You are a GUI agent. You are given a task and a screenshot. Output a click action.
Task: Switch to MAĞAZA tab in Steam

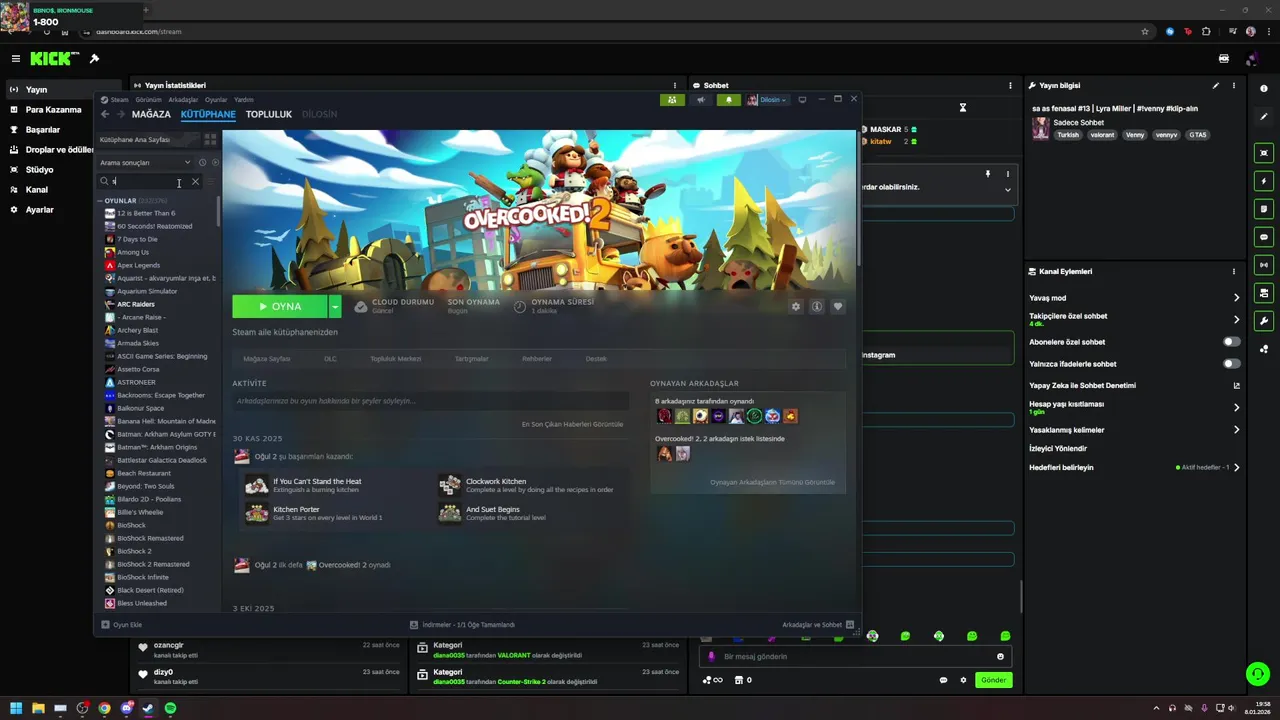151,114
